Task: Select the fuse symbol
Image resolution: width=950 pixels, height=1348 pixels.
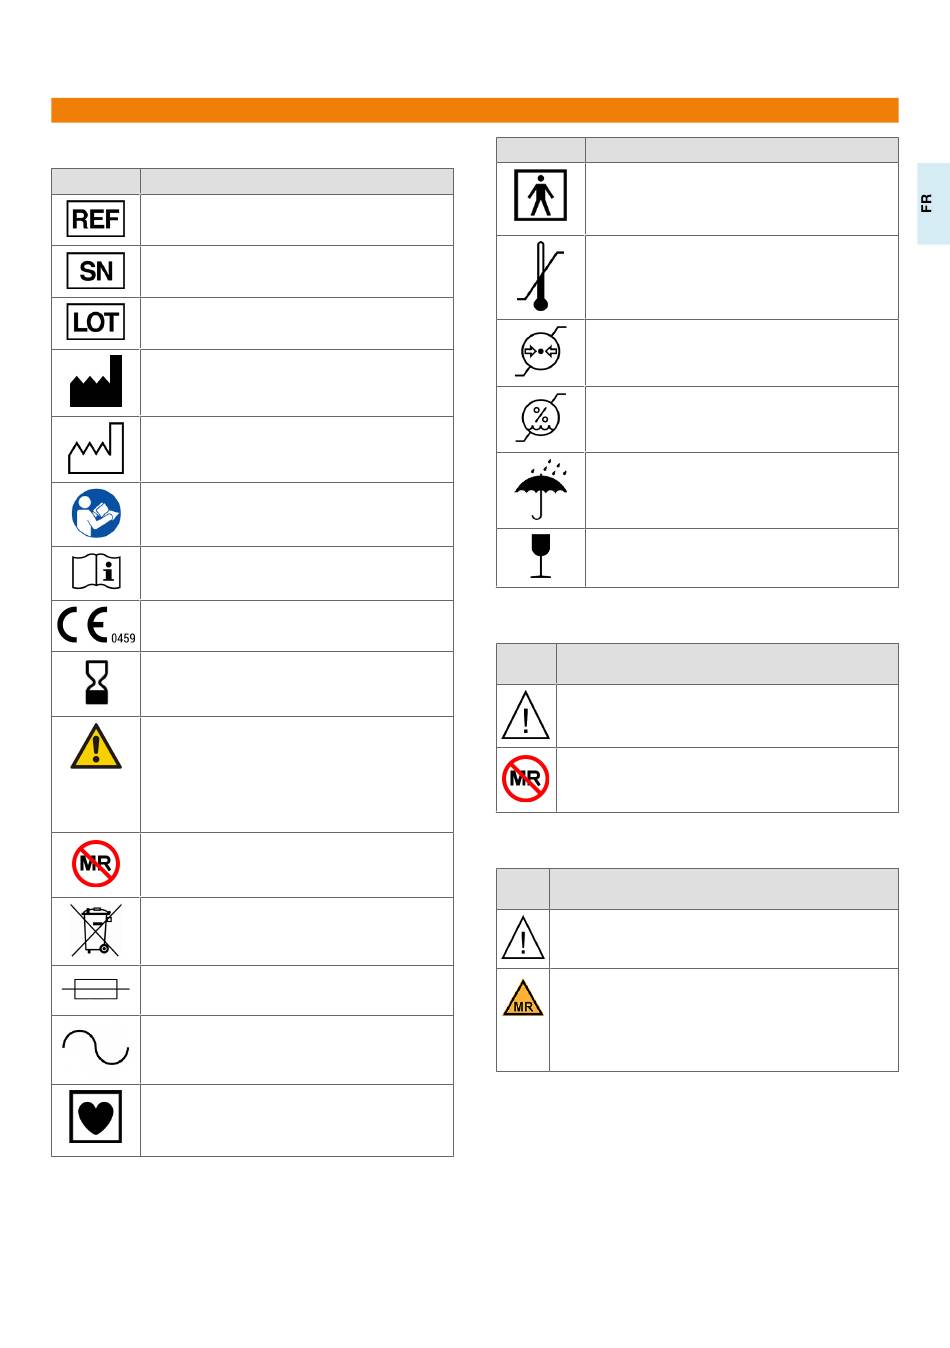Action: pos(96,990)
